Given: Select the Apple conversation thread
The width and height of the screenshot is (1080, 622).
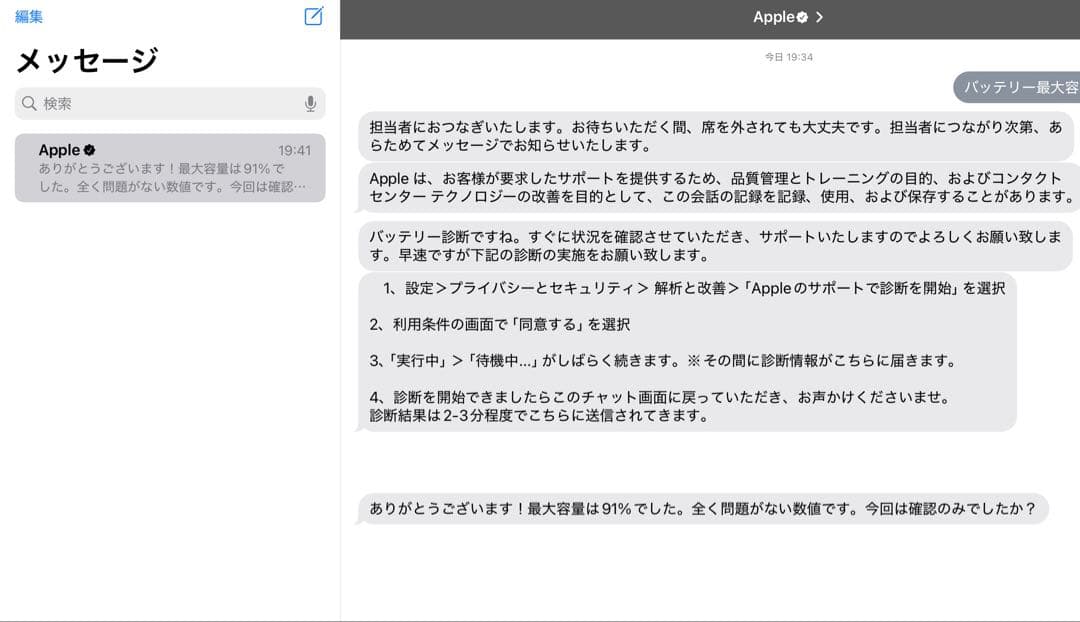Looking at the screenshot, I should click(x=170, y=166).
